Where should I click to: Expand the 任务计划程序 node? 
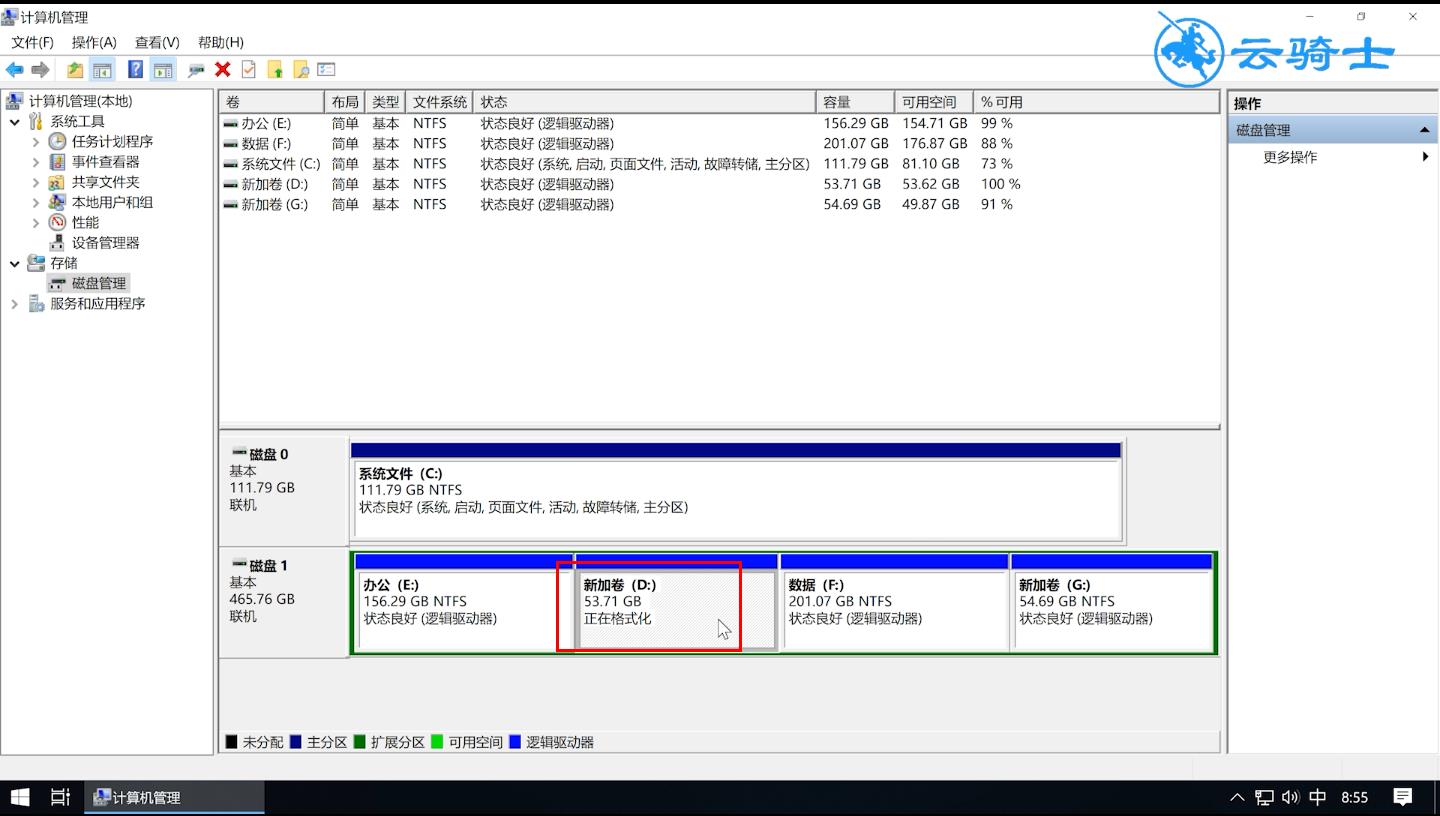point(36,142)
